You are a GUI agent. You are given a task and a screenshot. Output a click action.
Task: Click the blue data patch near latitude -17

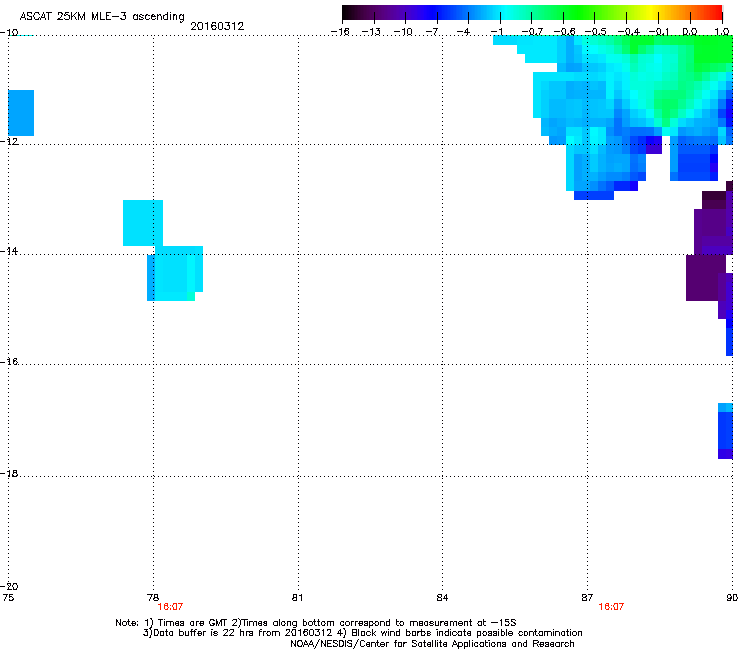[725, 431]
